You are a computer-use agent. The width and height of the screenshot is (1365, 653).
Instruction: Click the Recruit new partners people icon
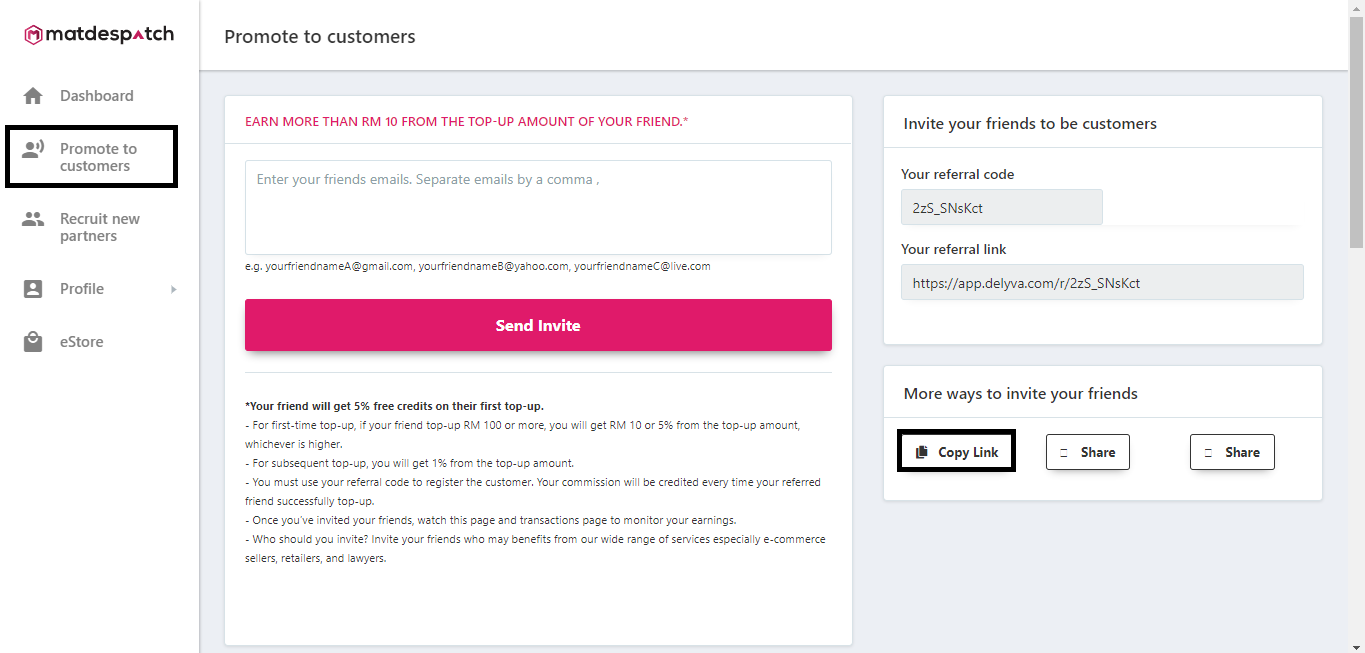click(33, 219)
